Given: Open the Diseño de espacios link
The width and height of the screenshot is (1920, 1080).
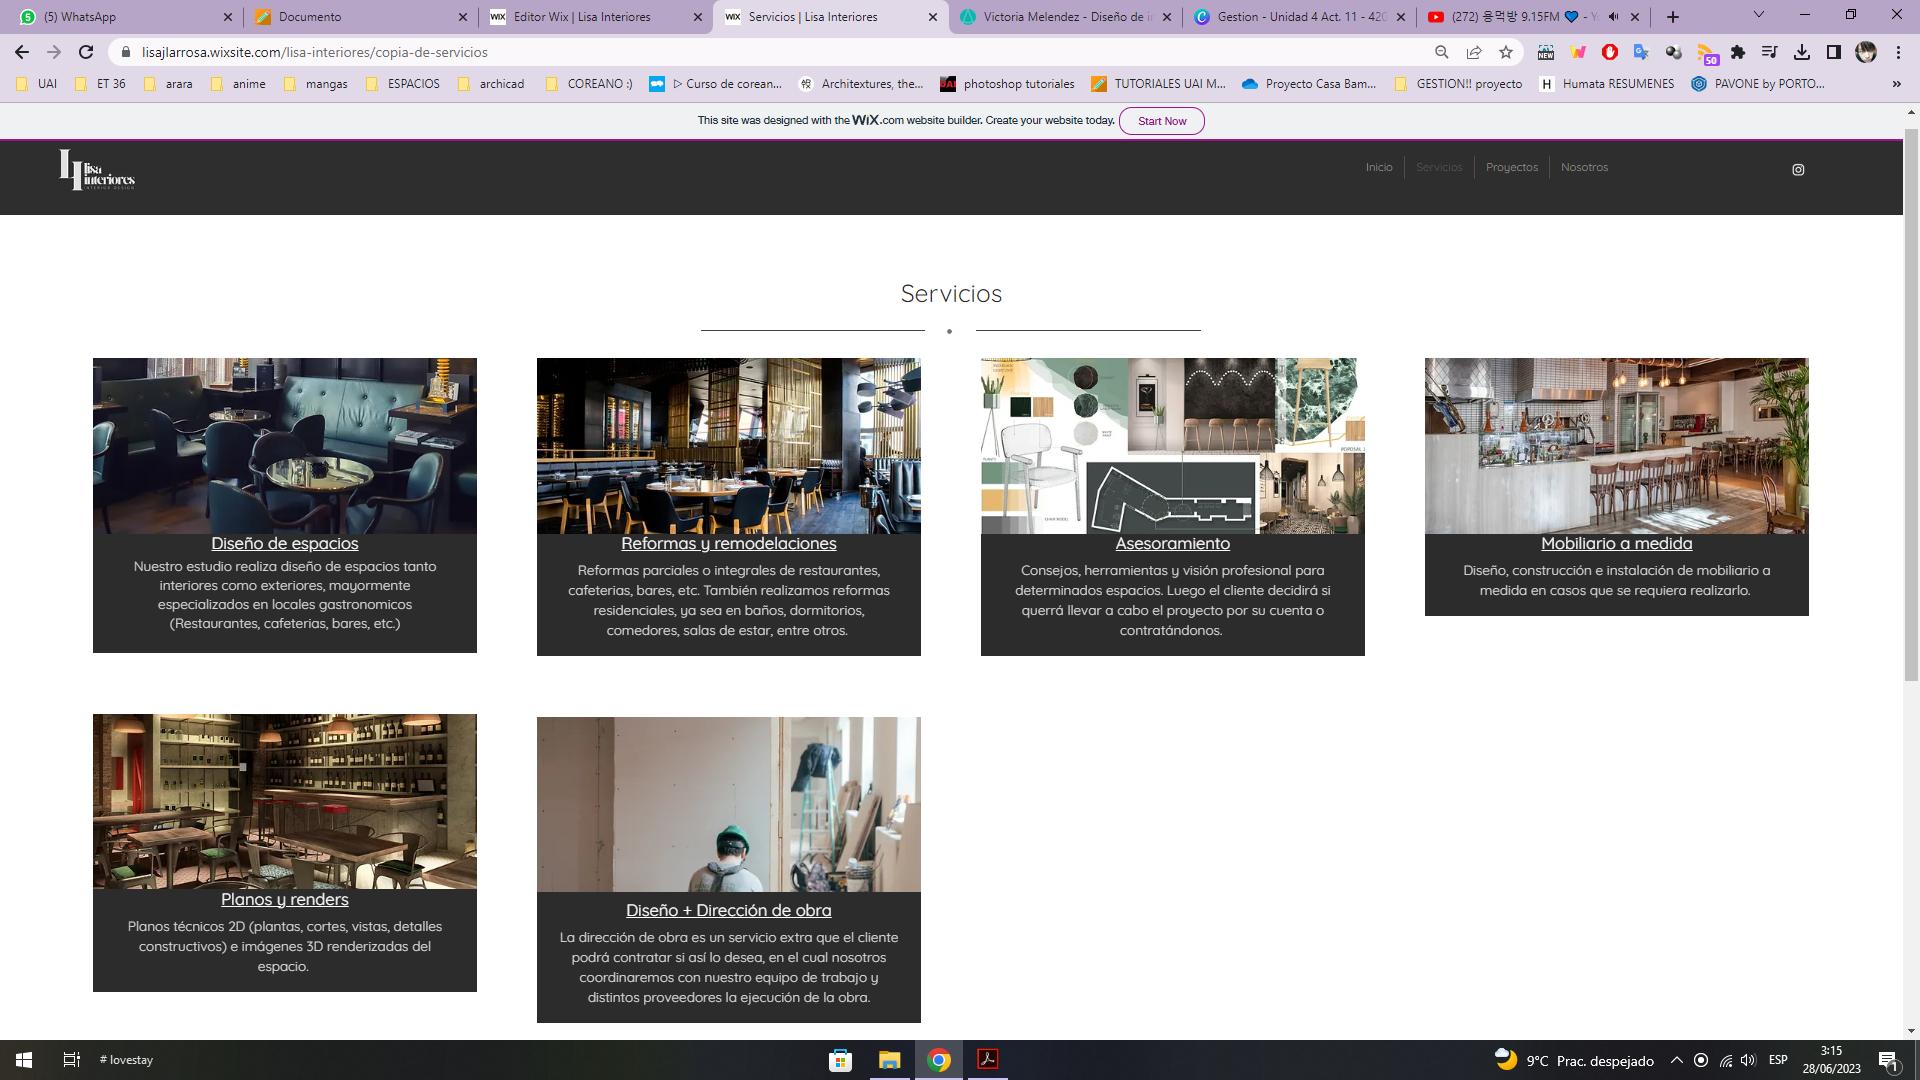Looking at the screenshot, I should tap(284, 544).
